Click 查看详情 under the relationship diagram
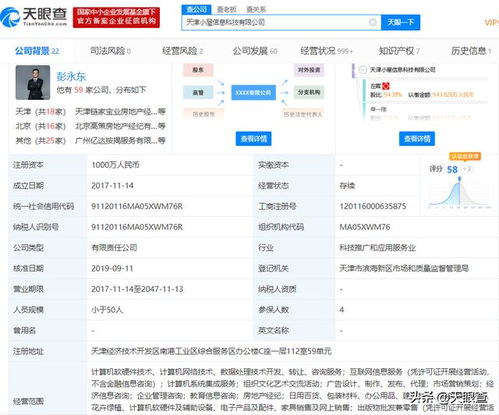 [x=253, y=138]
